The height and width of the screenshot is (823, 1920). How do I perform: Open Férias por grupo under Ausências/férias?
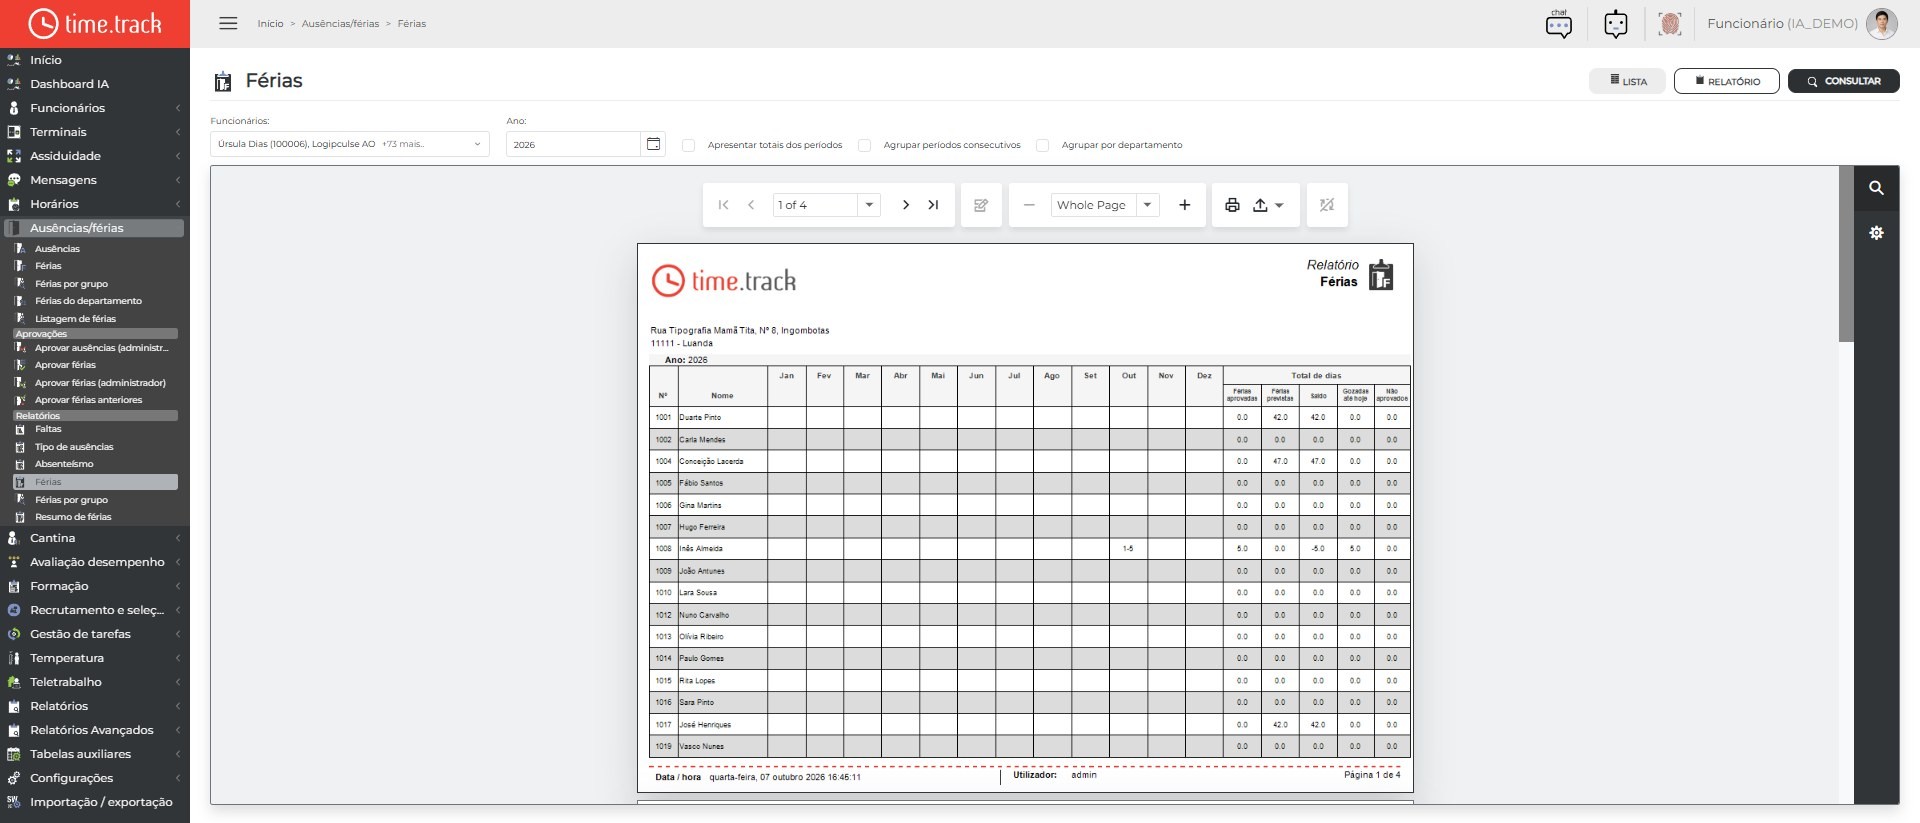71,284
